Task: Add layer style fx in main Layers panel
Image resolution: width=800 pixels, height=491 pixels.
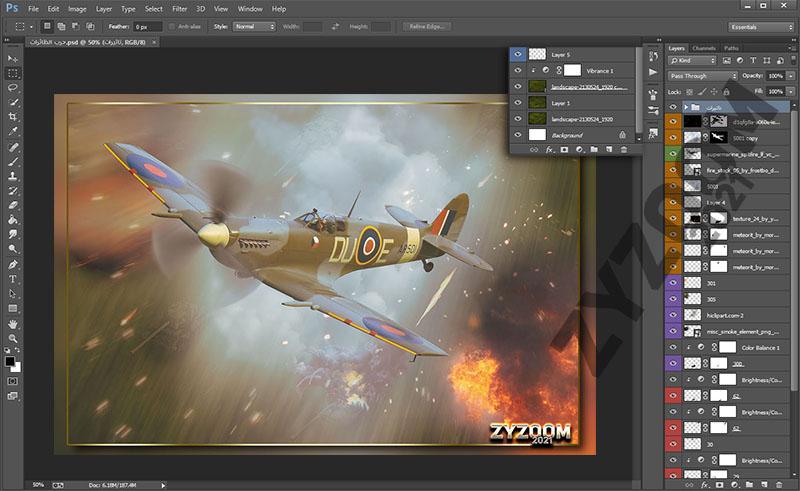Action: pyautogui.click(x=705, y=484)
